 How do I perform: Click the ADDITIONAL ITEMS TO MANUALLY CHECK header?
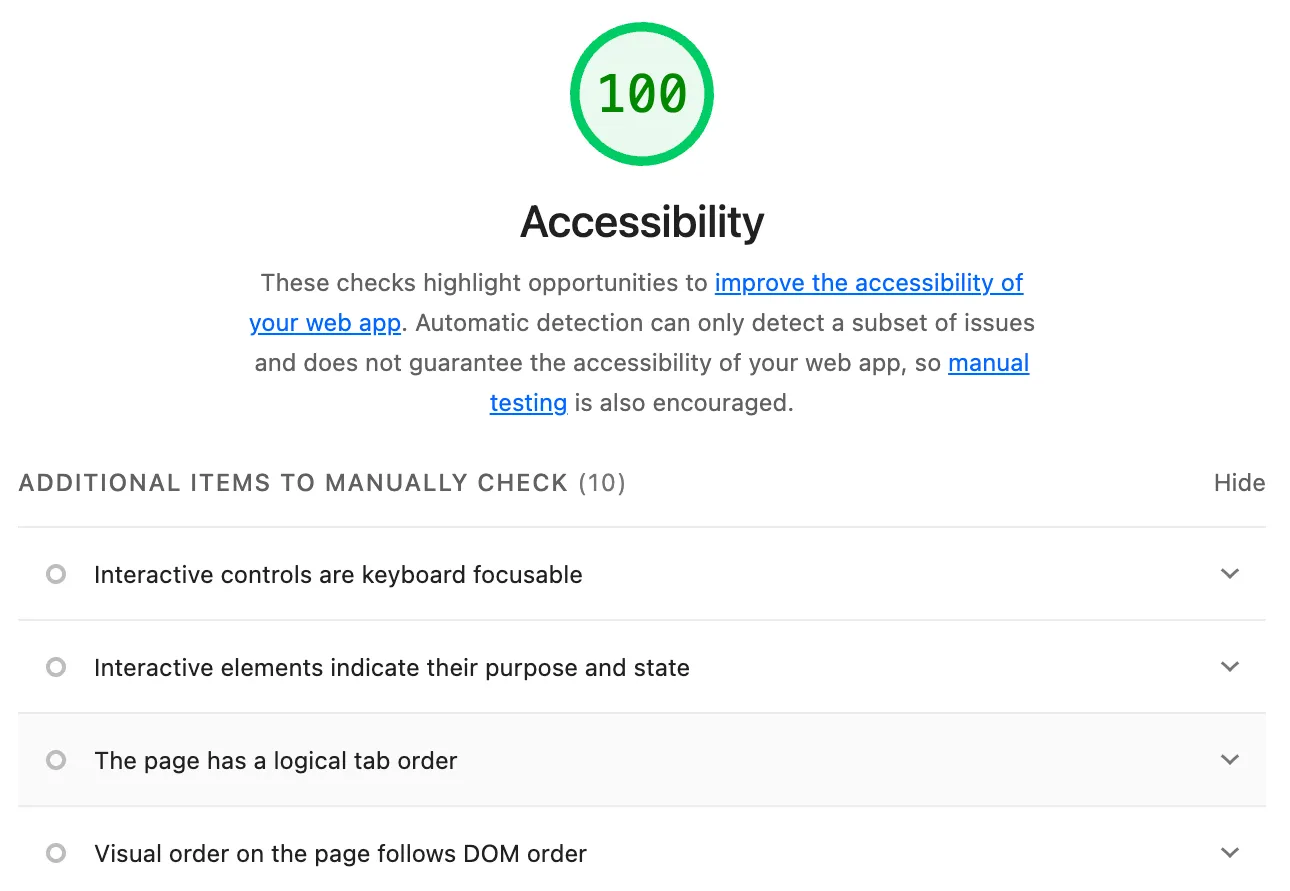coord(292,482)
